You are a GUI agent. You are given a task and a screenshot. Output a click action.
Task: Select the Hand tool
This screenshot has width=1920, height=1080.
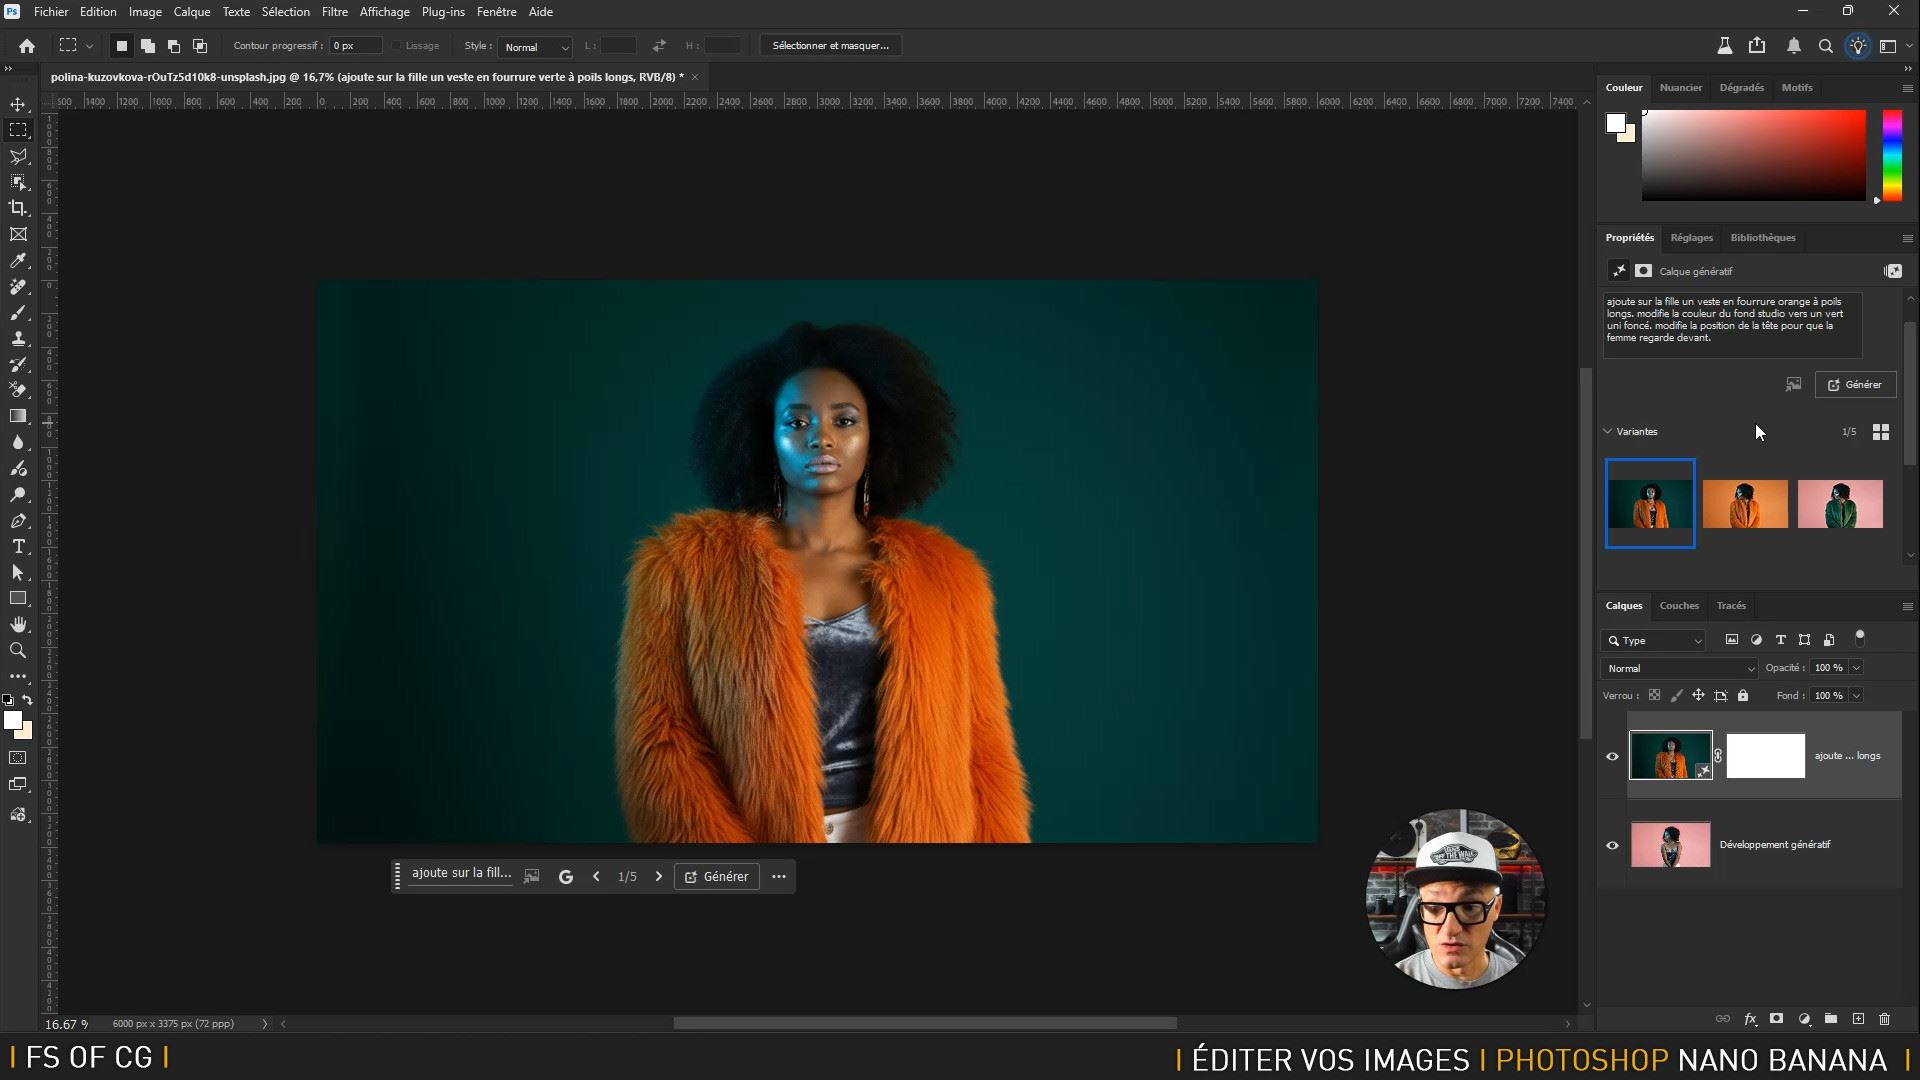tap(18, 624)
